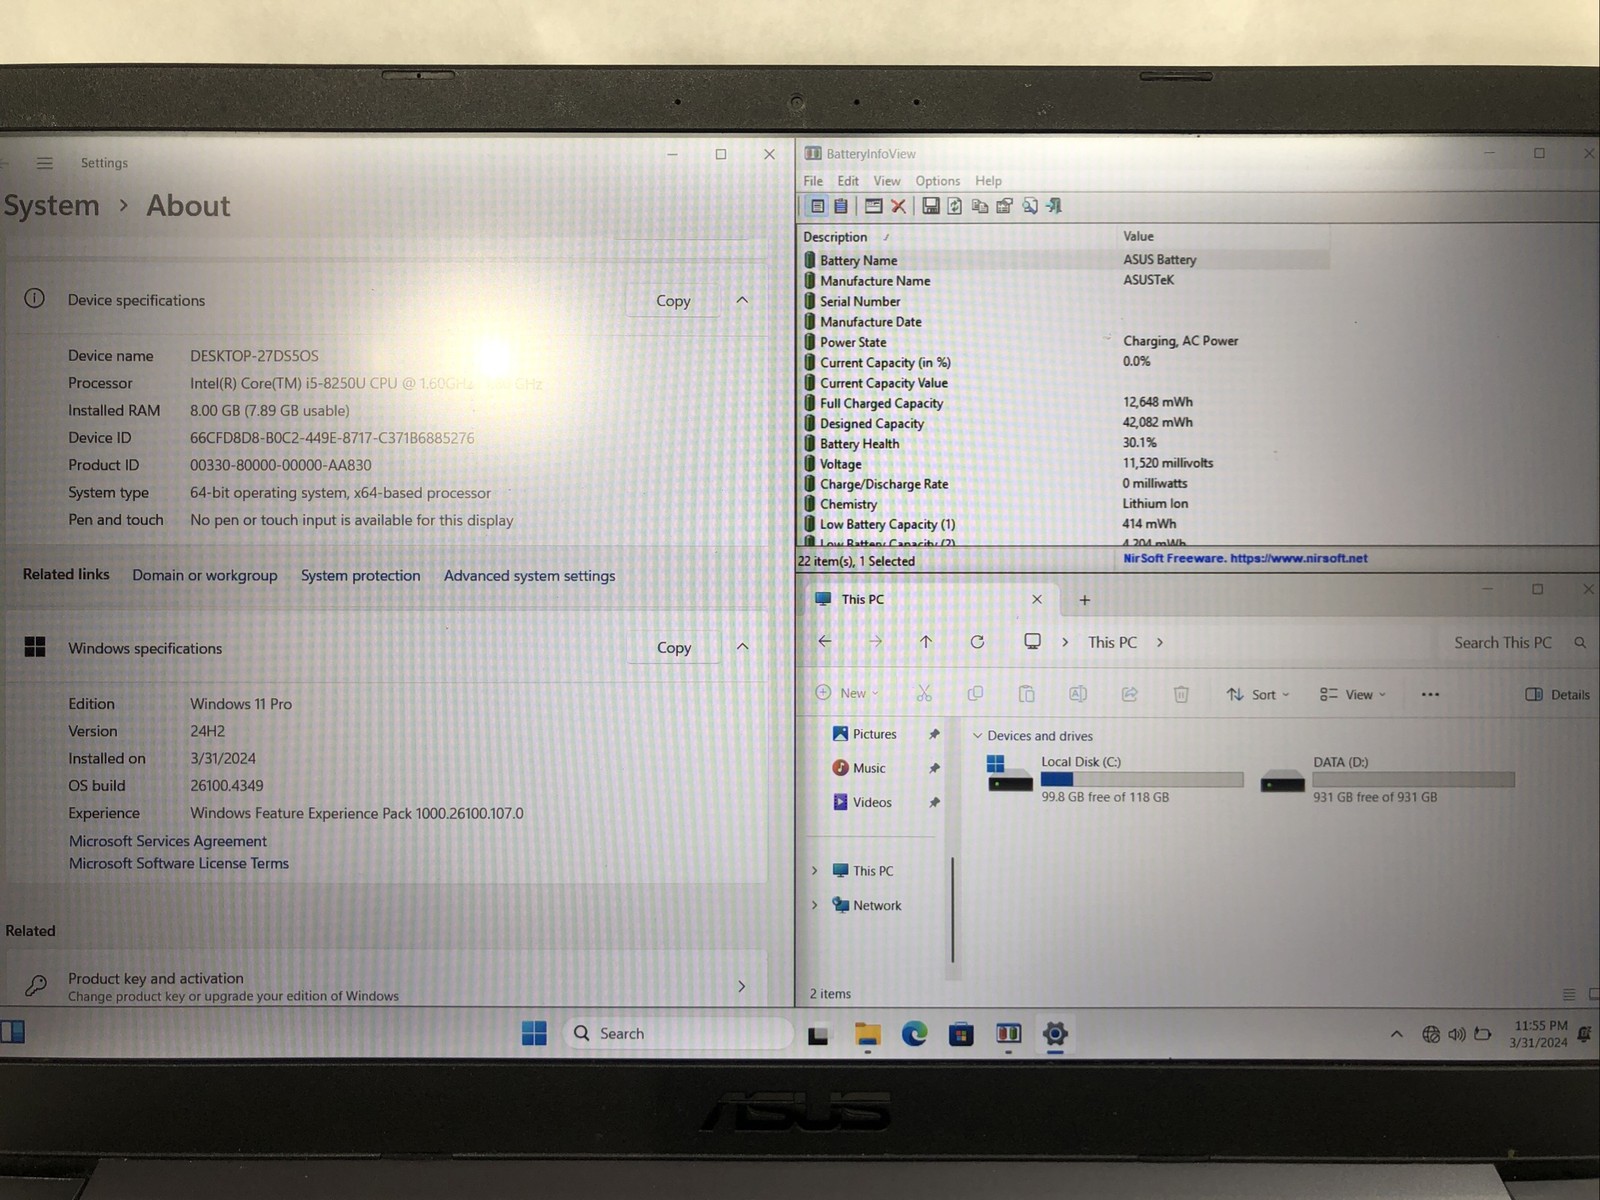Refresh the This PC folder view
This screenshot has height=1200, width=1600.
(x=977, y=642)
